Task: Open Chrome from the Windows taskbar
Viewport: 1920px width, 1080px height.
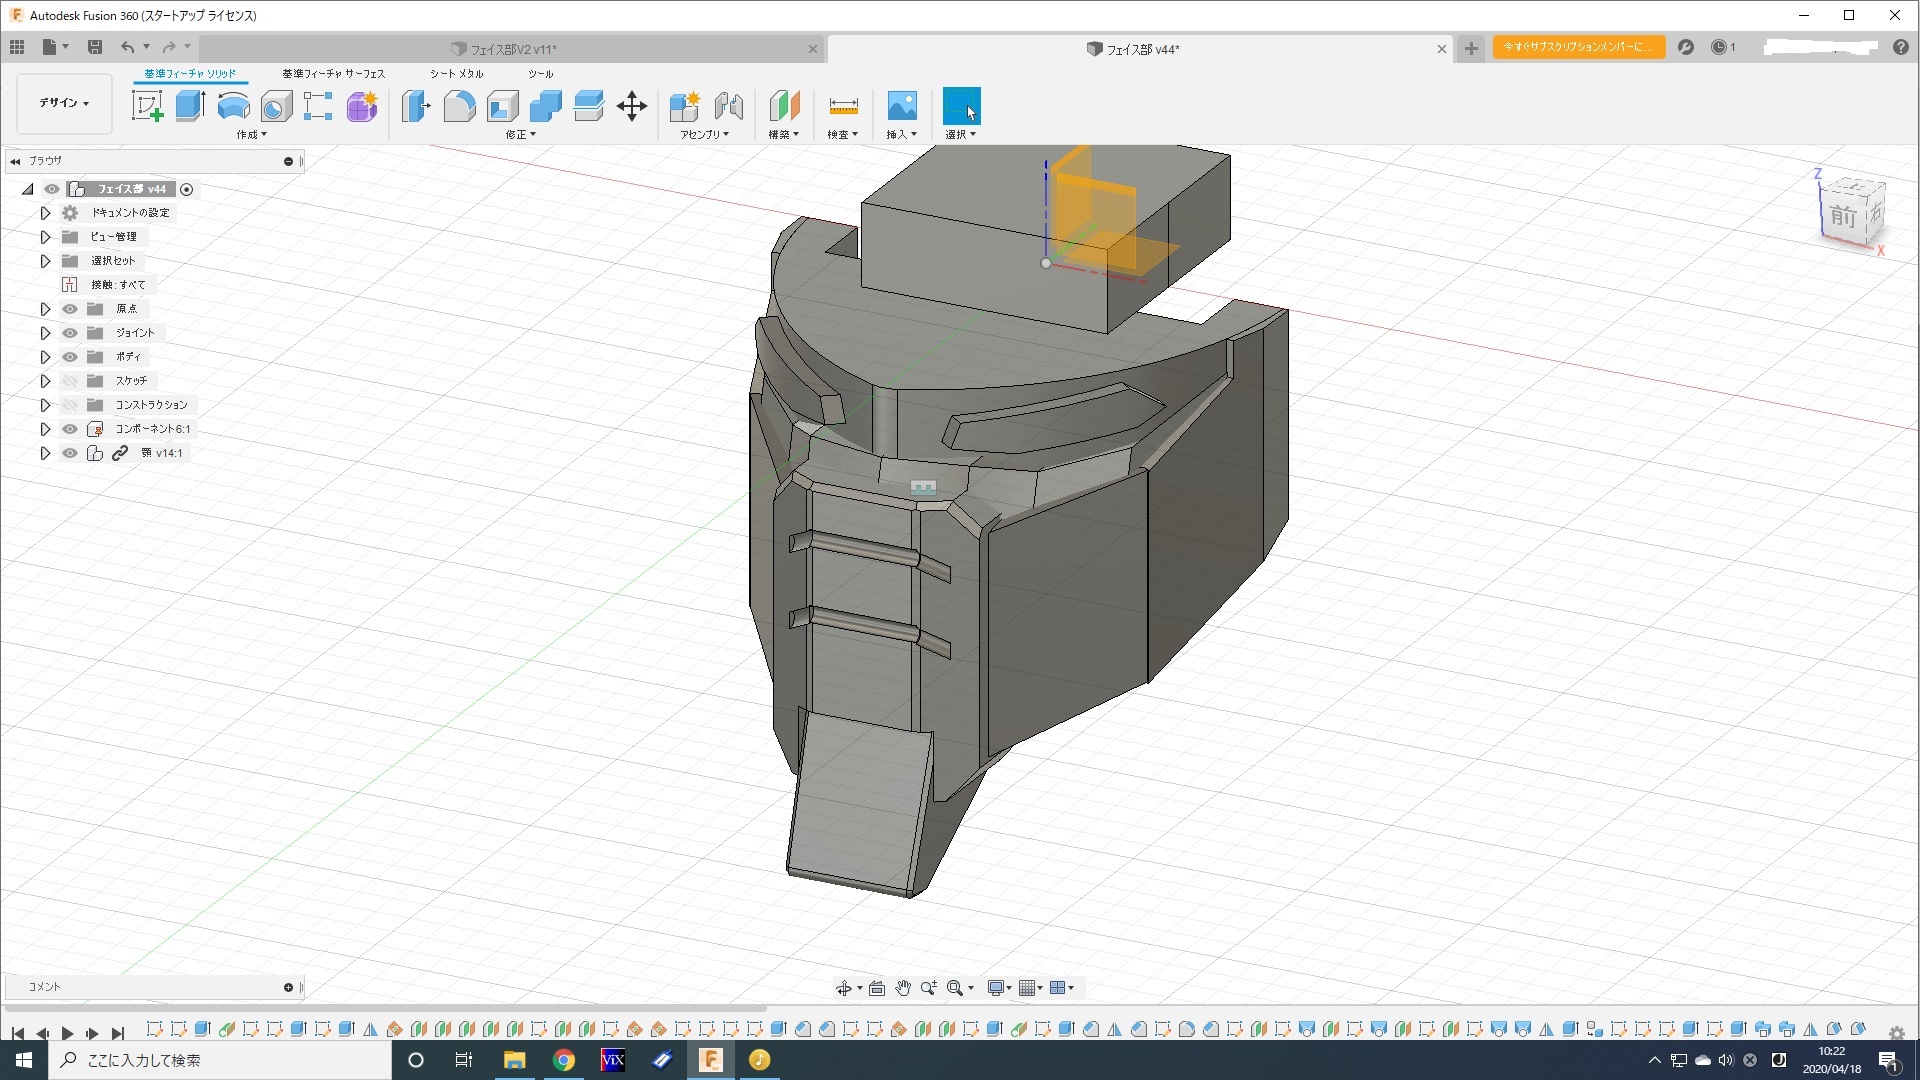Action: (x=564, y=1060)
